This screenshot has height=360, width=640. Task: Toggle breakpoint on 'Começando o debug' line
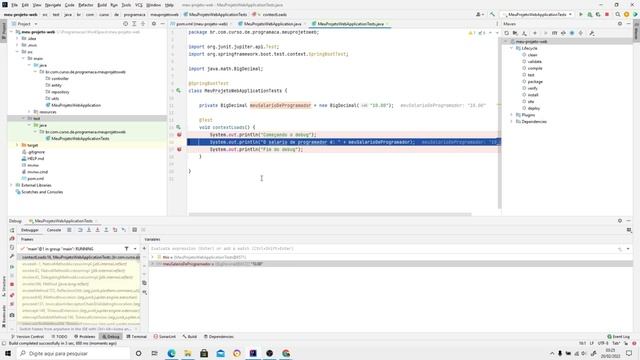[179, 135]
